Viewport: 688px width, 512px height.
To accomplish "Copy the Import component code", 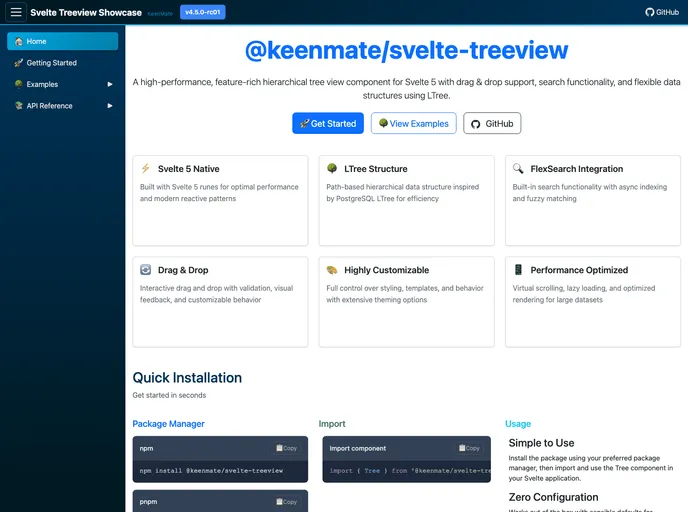I will (469, 448).
